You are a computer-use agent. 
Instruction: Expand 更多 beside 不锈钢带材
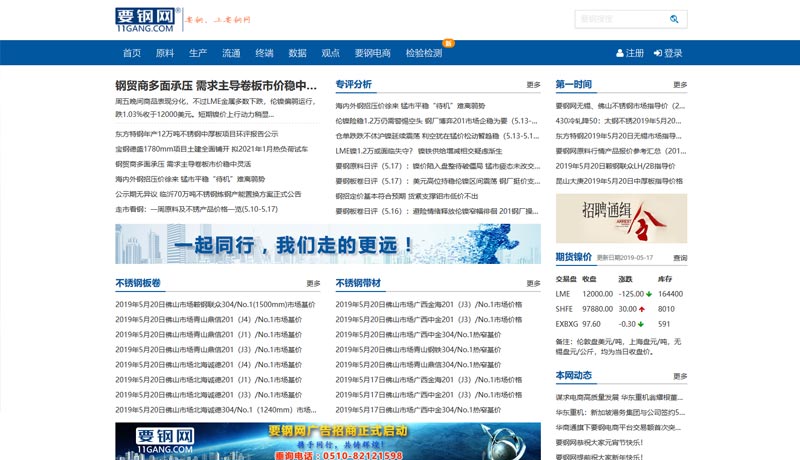coord(533,284)
